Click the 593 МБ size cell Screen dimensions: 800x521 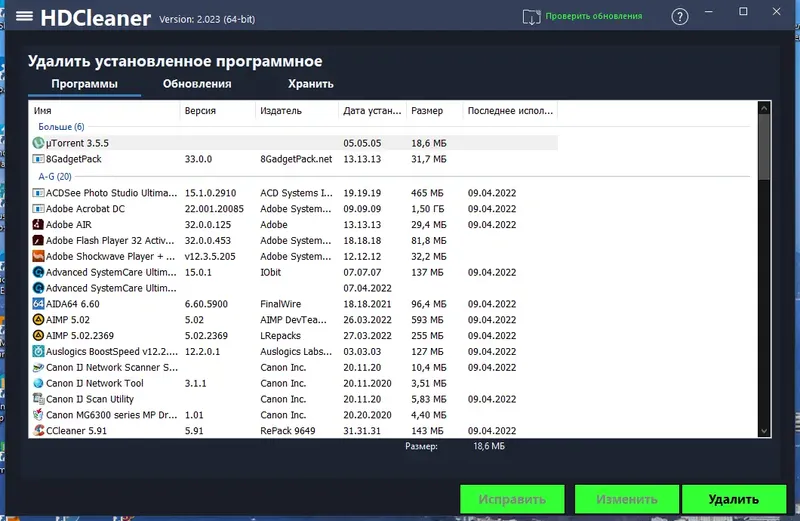(x=427, y=319)
